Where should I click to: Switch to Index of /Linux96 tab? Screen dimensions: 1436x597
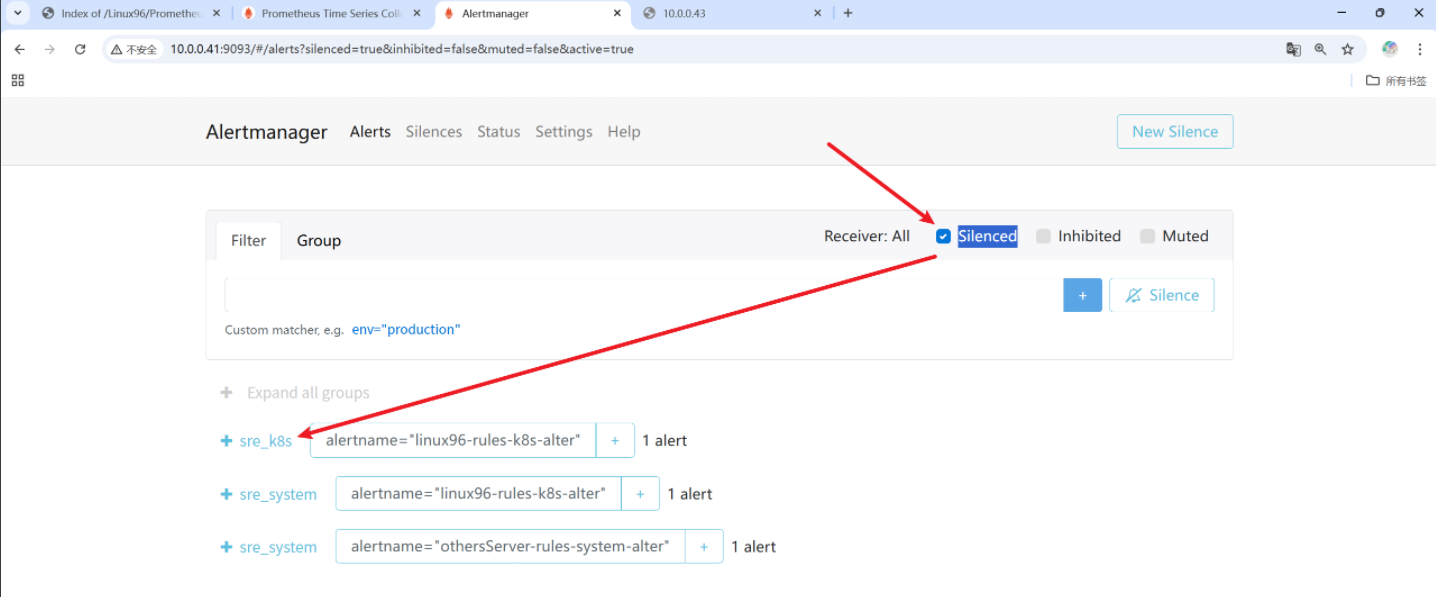(131, 14)
